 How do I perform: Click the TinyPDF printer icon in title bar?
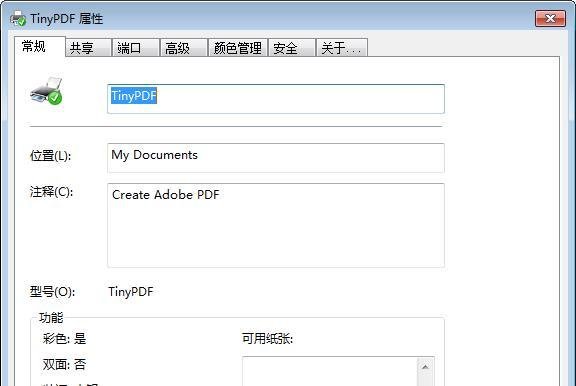(18, 18)
